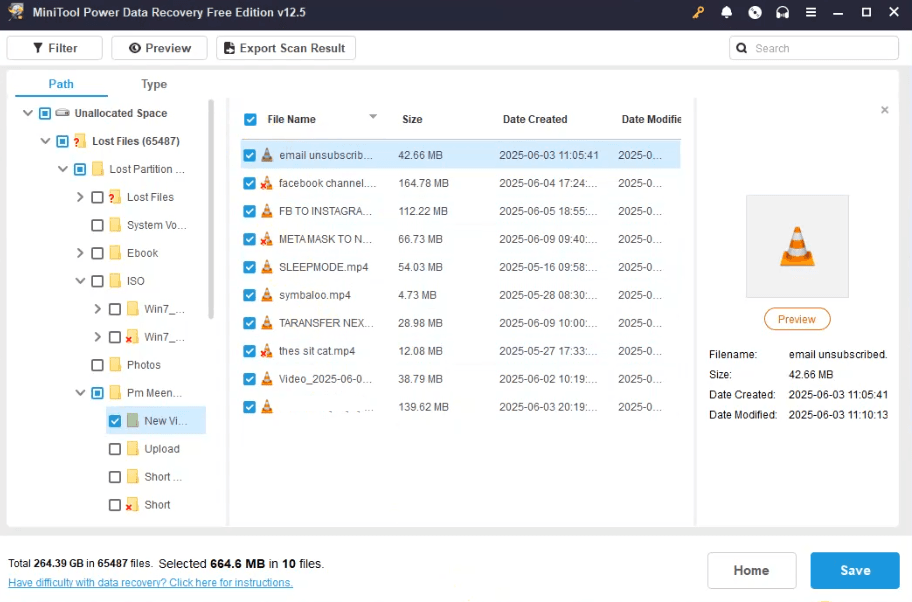This screenshot has width=912, height=602.
Task: Collapse the ISO folder node
Action: click(80, 281)
